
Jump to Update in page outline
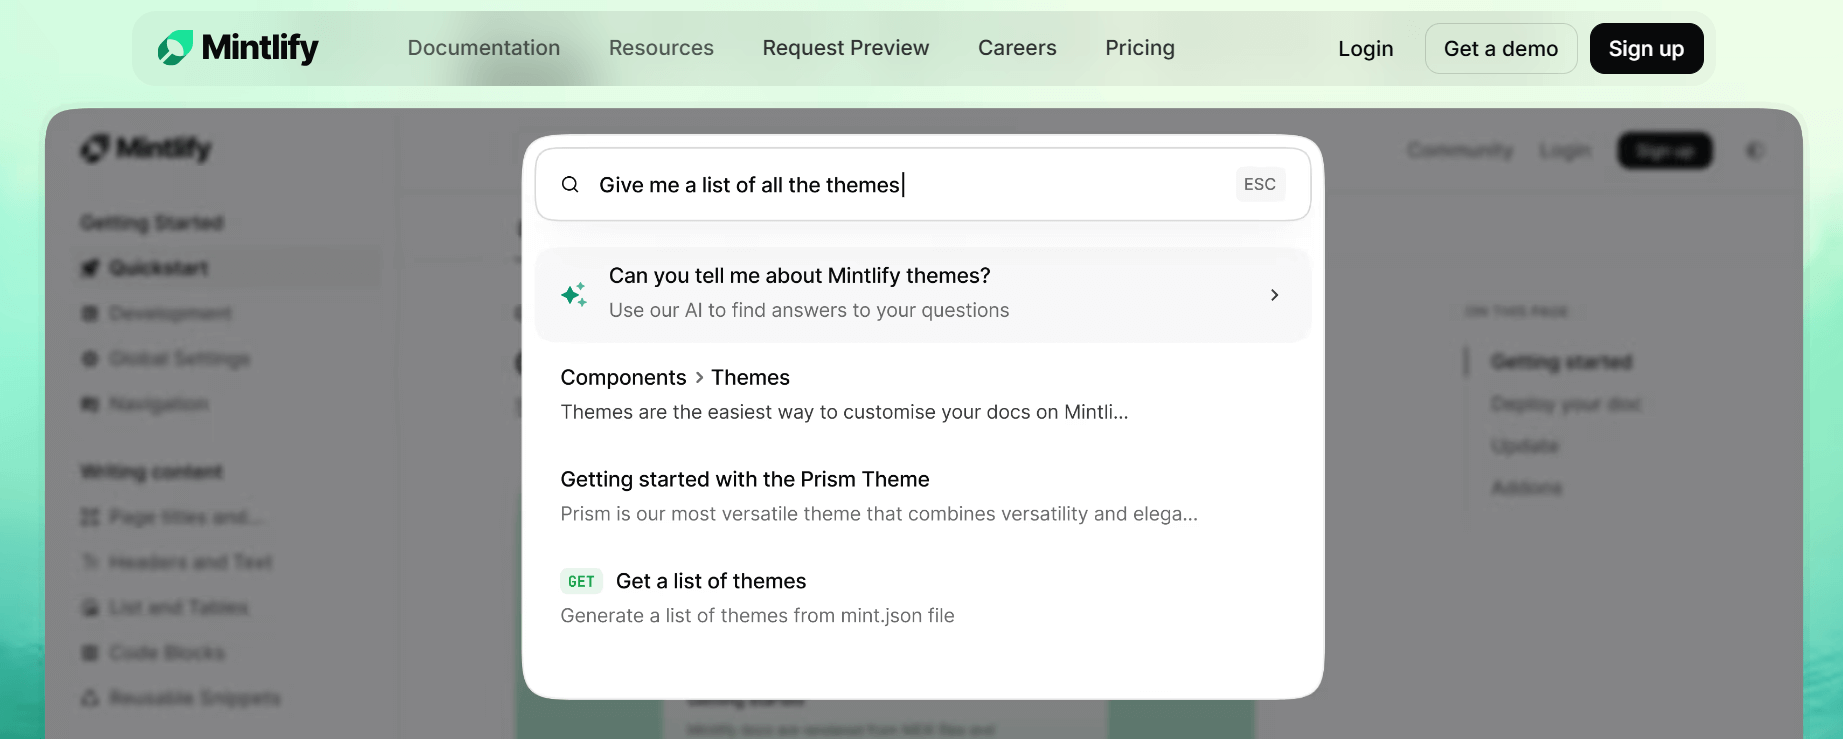tap(1525, 446)
